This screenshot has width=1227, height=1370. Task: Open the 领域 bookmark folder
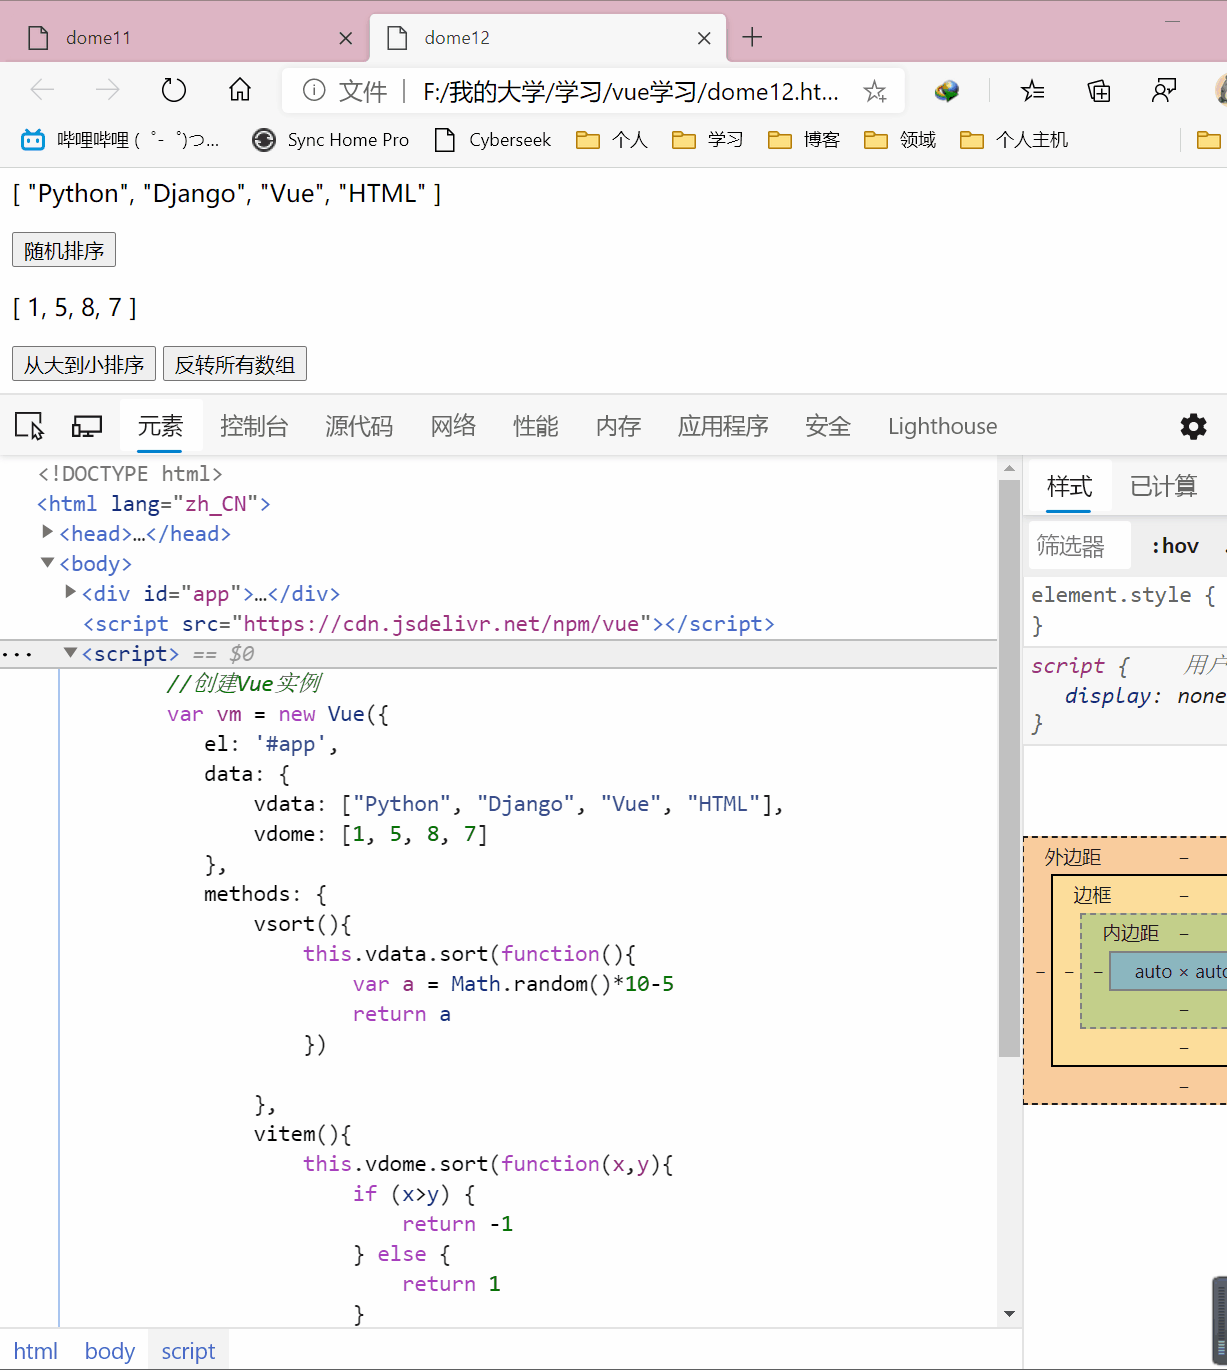[x=900, y=140]
